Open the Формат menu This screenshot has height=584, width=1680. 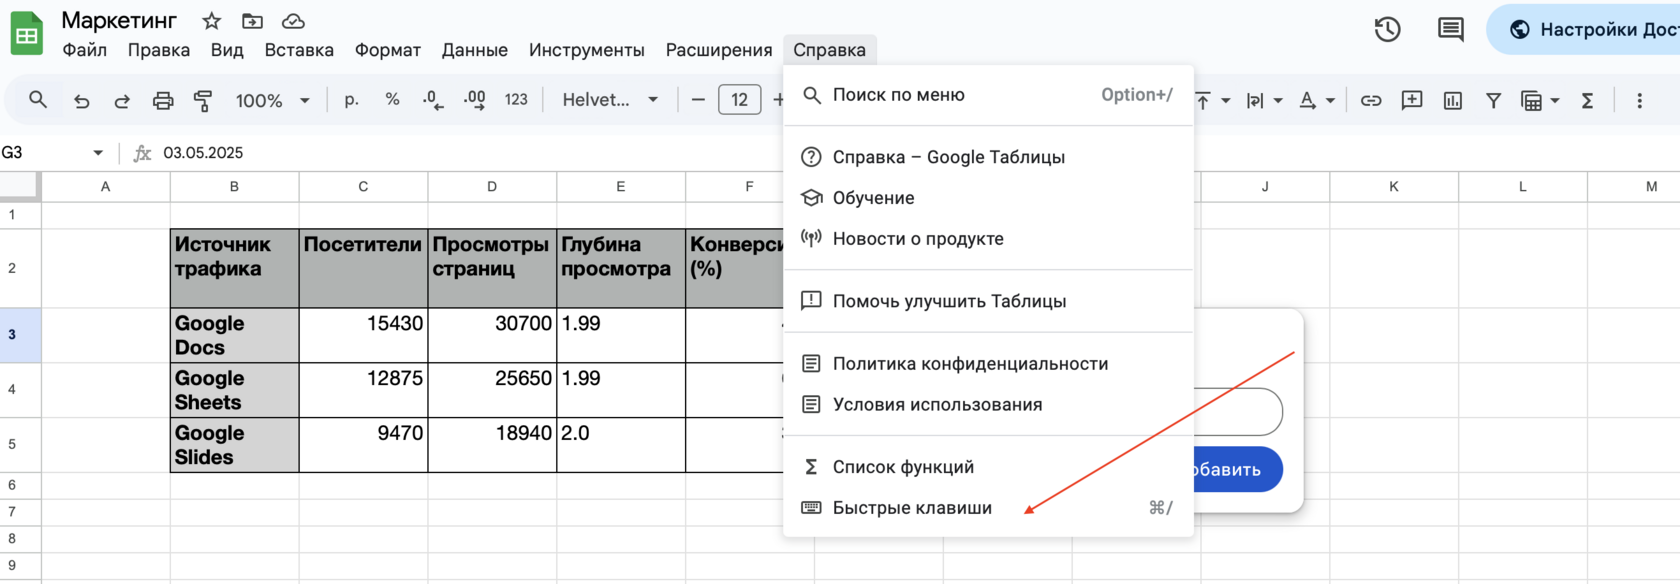point(388,50)
